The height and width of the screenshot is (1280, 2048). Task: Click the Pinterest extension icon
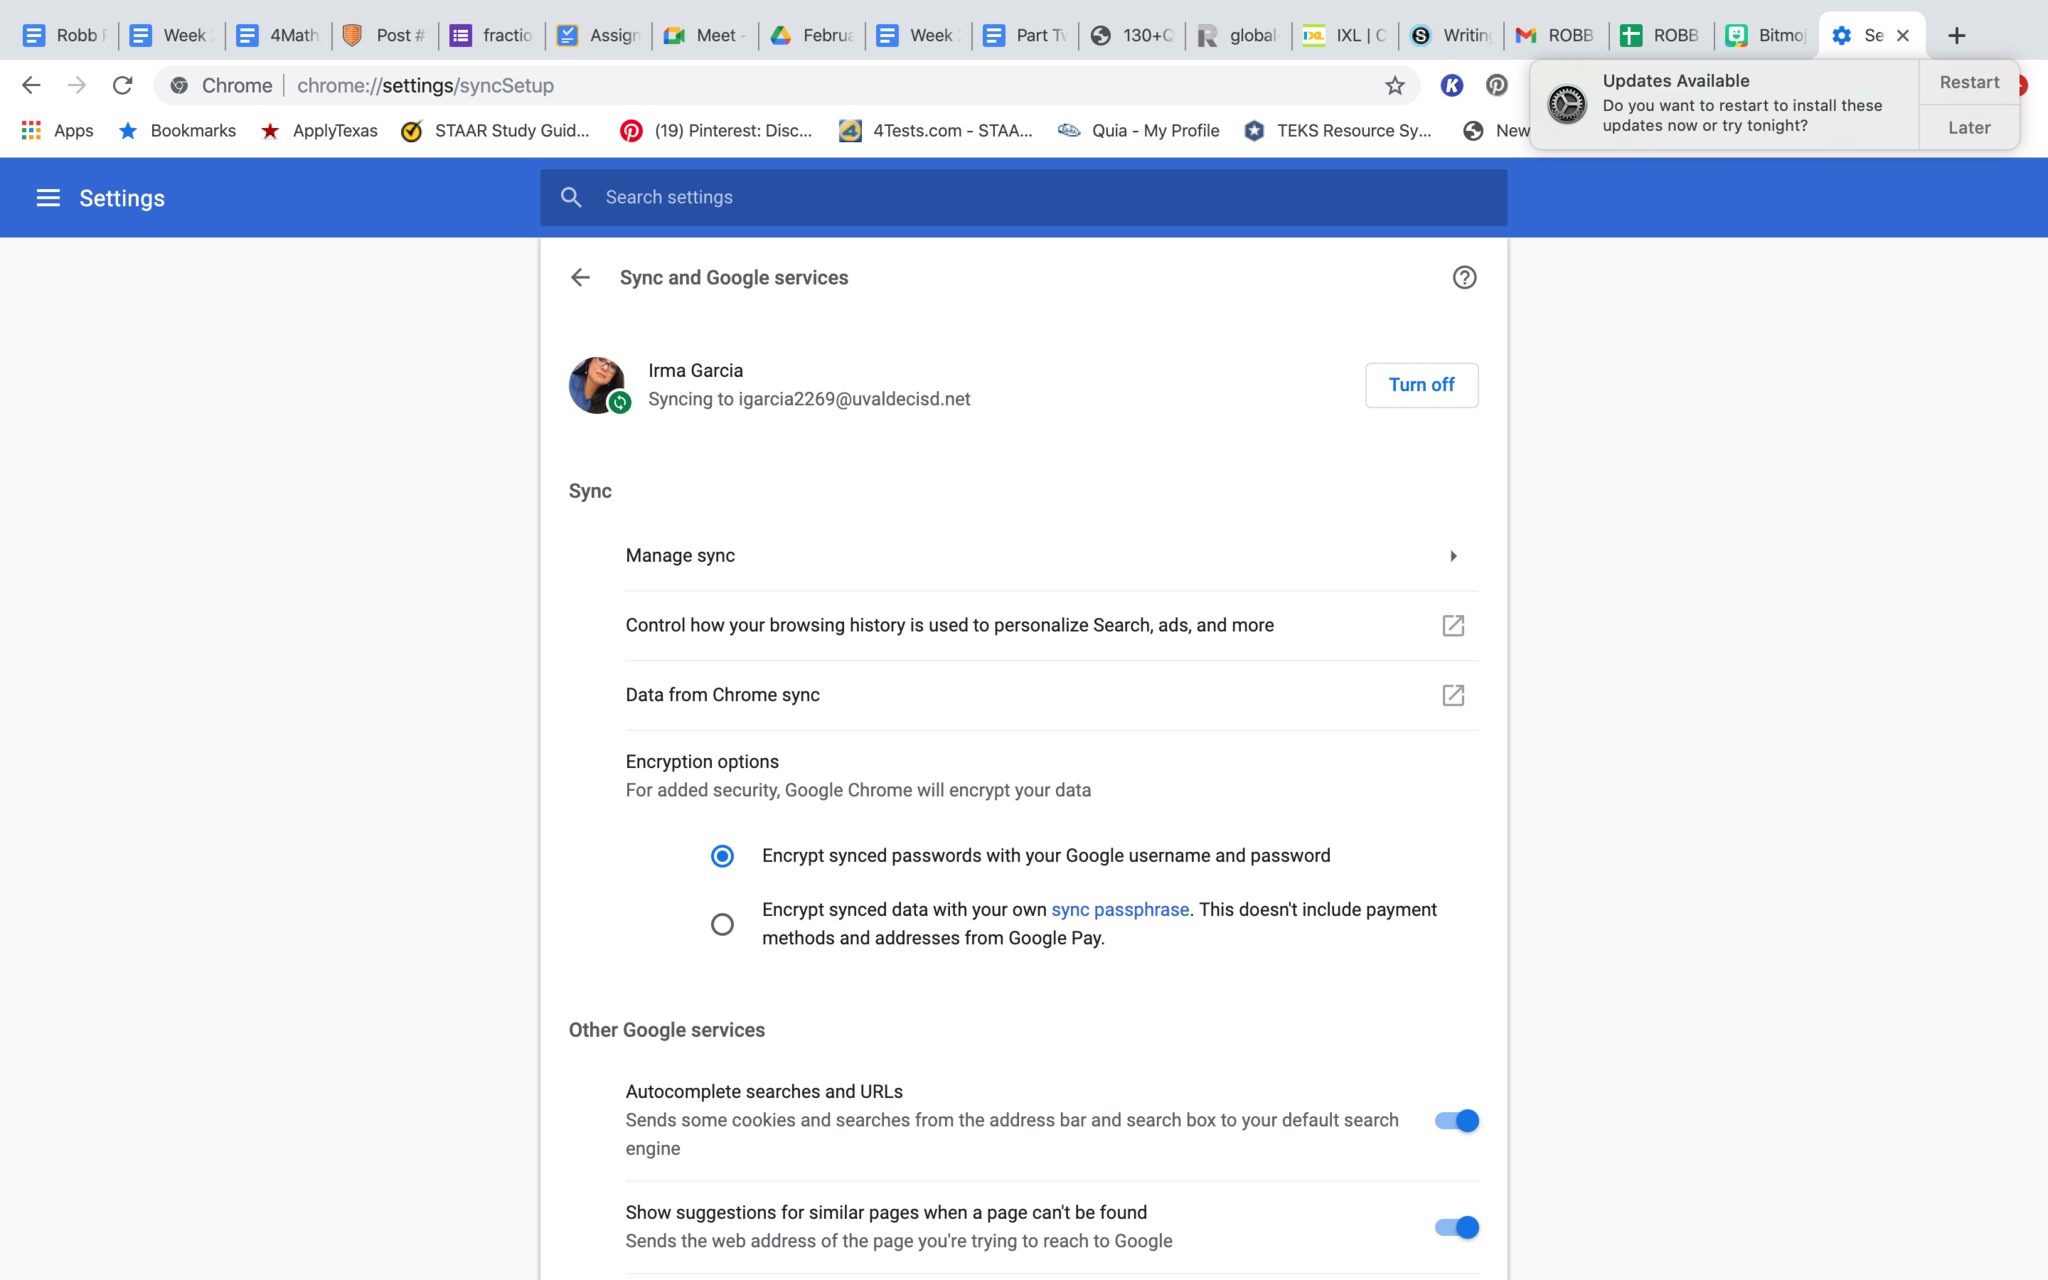1496,86
